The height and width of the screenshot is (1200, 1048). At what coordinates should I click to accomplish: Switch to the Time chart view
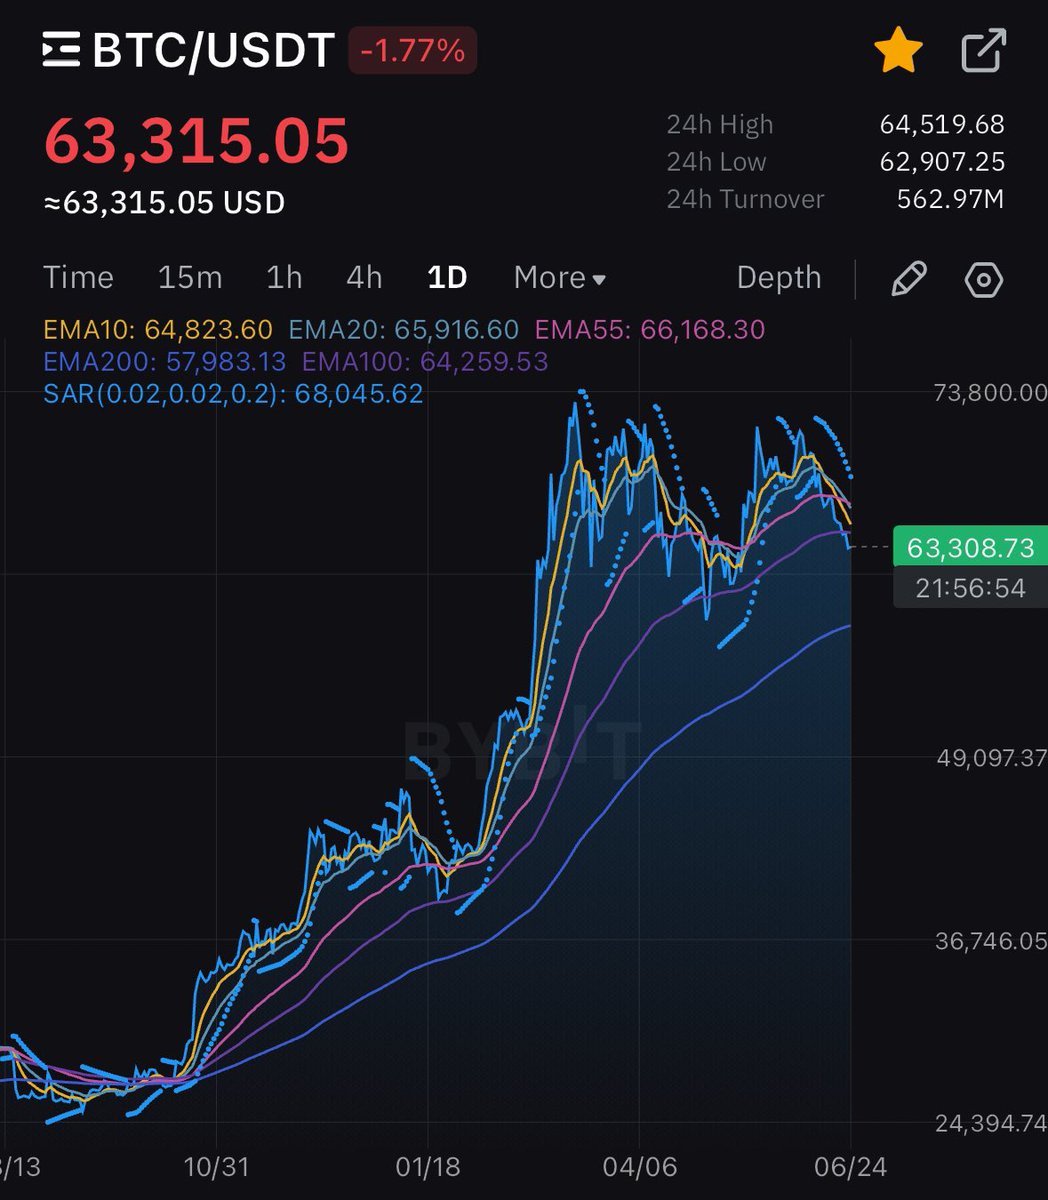point(78,278)
